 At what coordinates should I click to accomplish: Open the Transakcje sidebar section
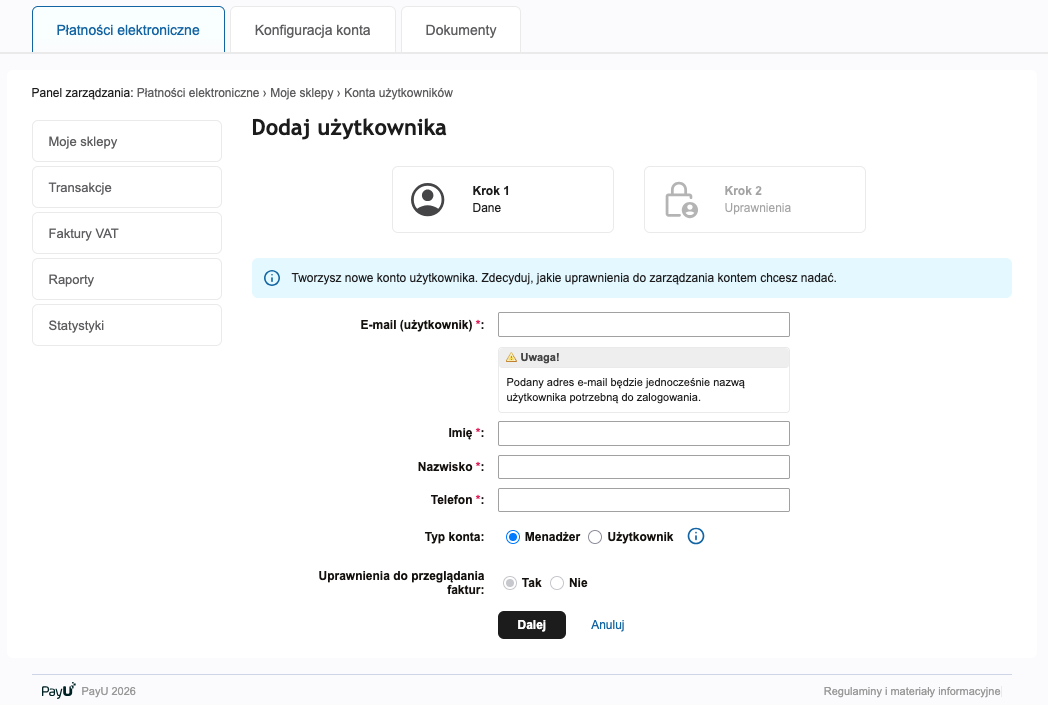(x=126, y=186)
